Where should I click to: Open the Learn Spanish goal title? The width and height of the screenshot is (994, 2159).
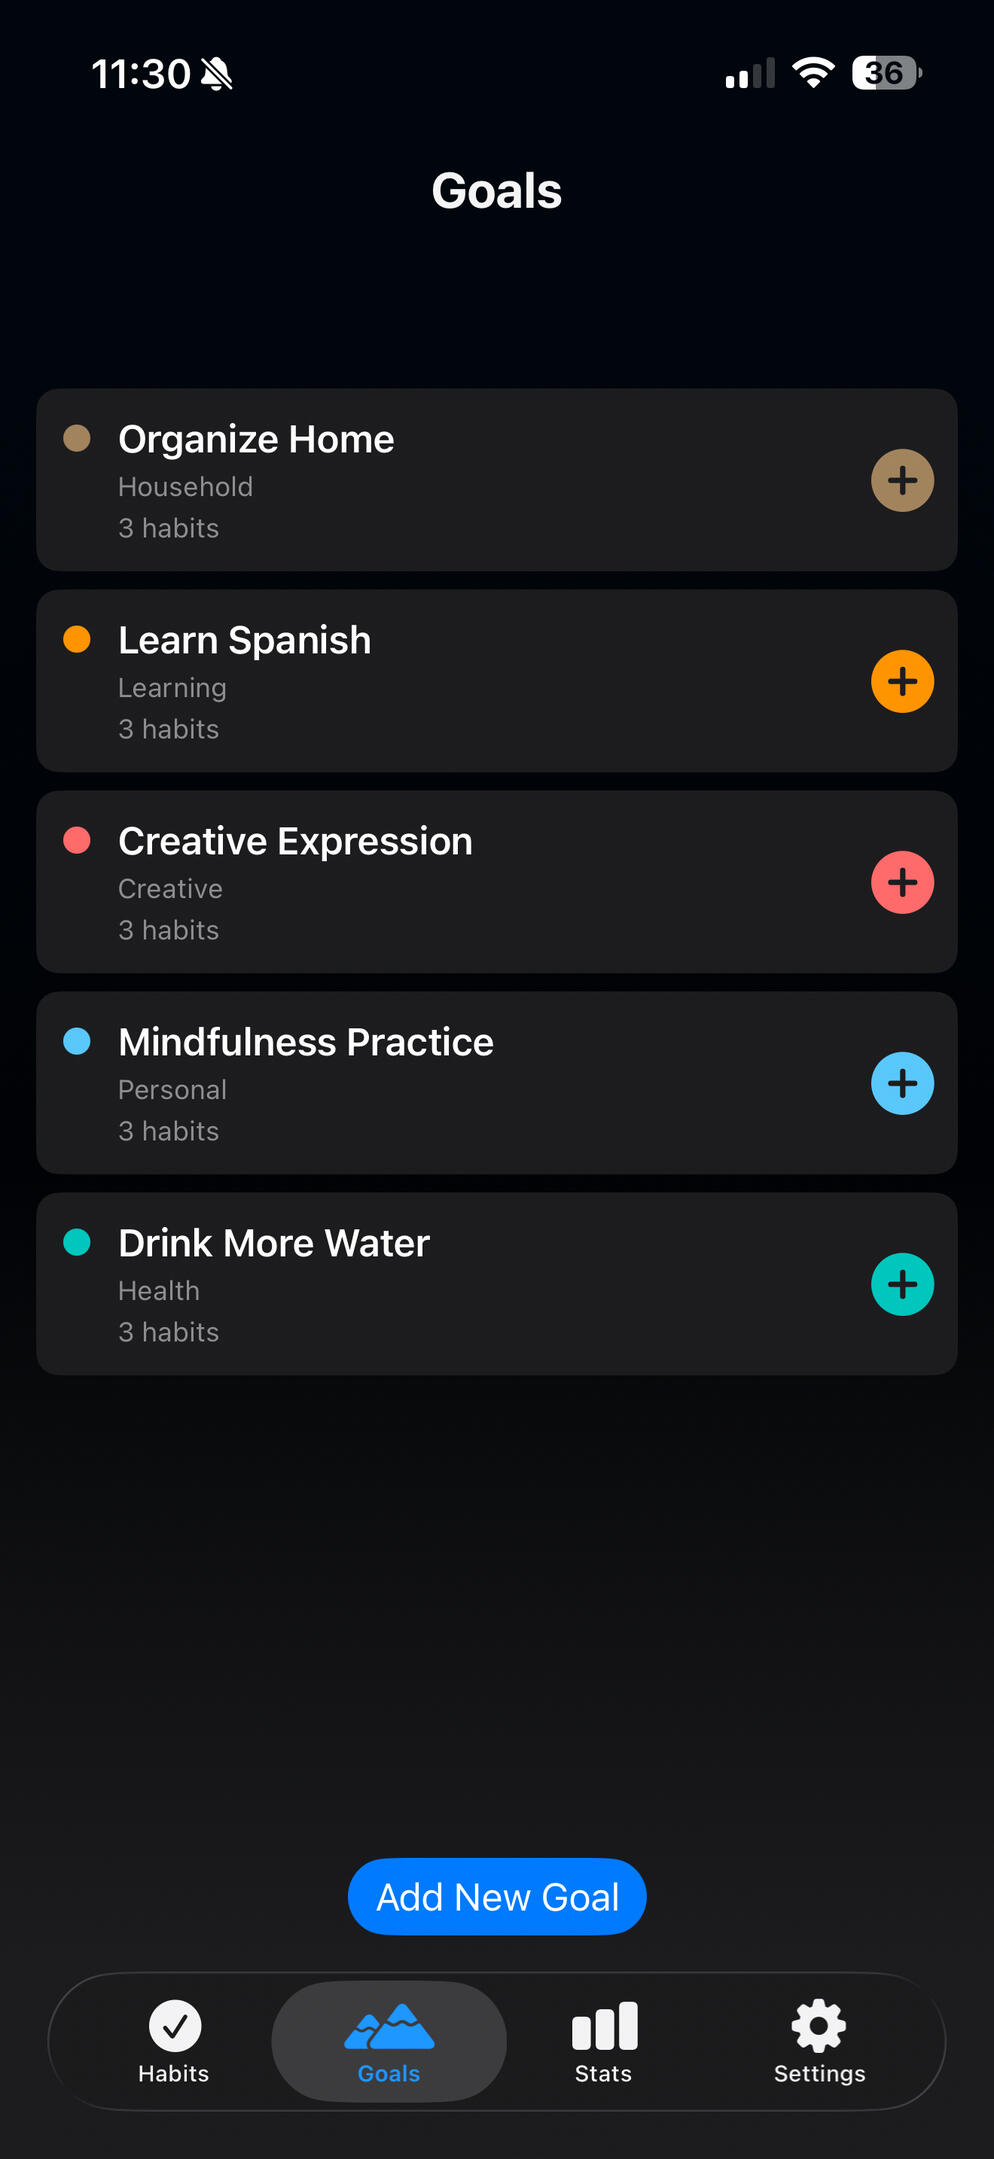244,640
